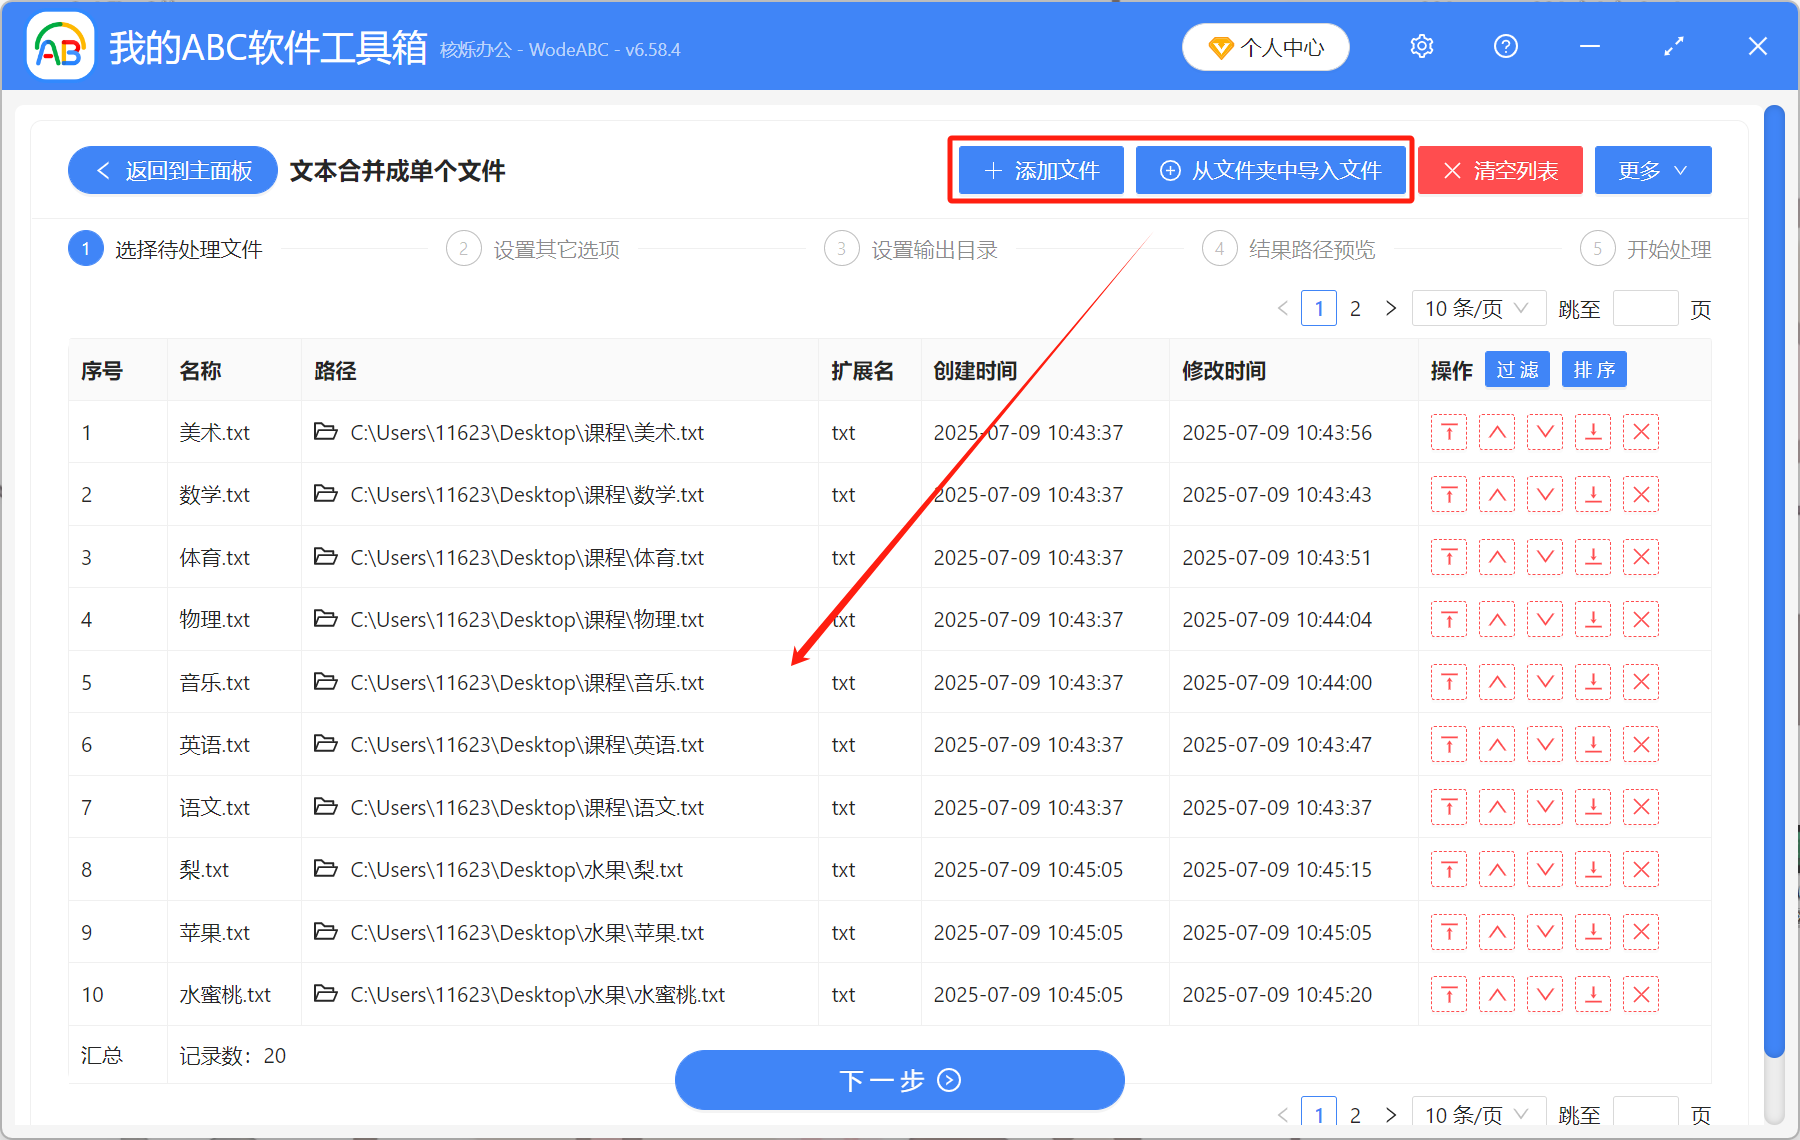Remove 水蜜桃.txt from the file list
The image size is (1800, 1140).
point(1641,994)
